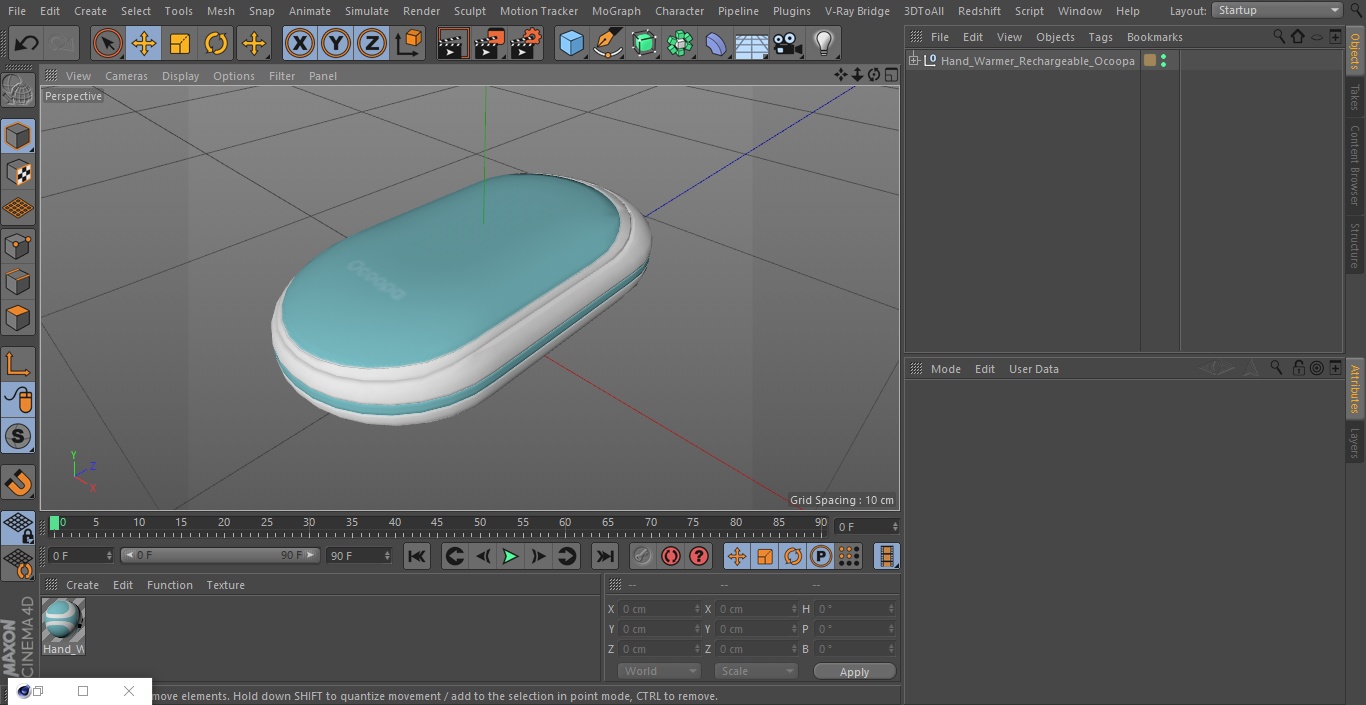Click Record Active Objects button
This screenshot has height=705, width=1366.
point(642,556)
